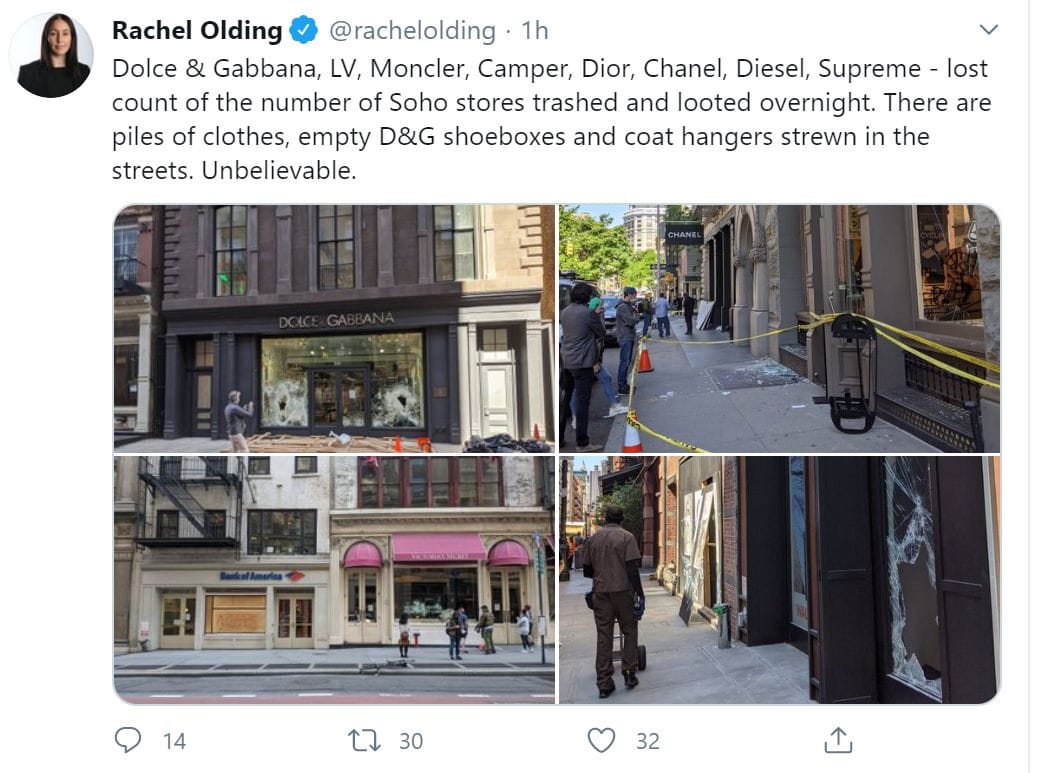Click the reply count 14
1042x773 pixels.
point(174,741)
